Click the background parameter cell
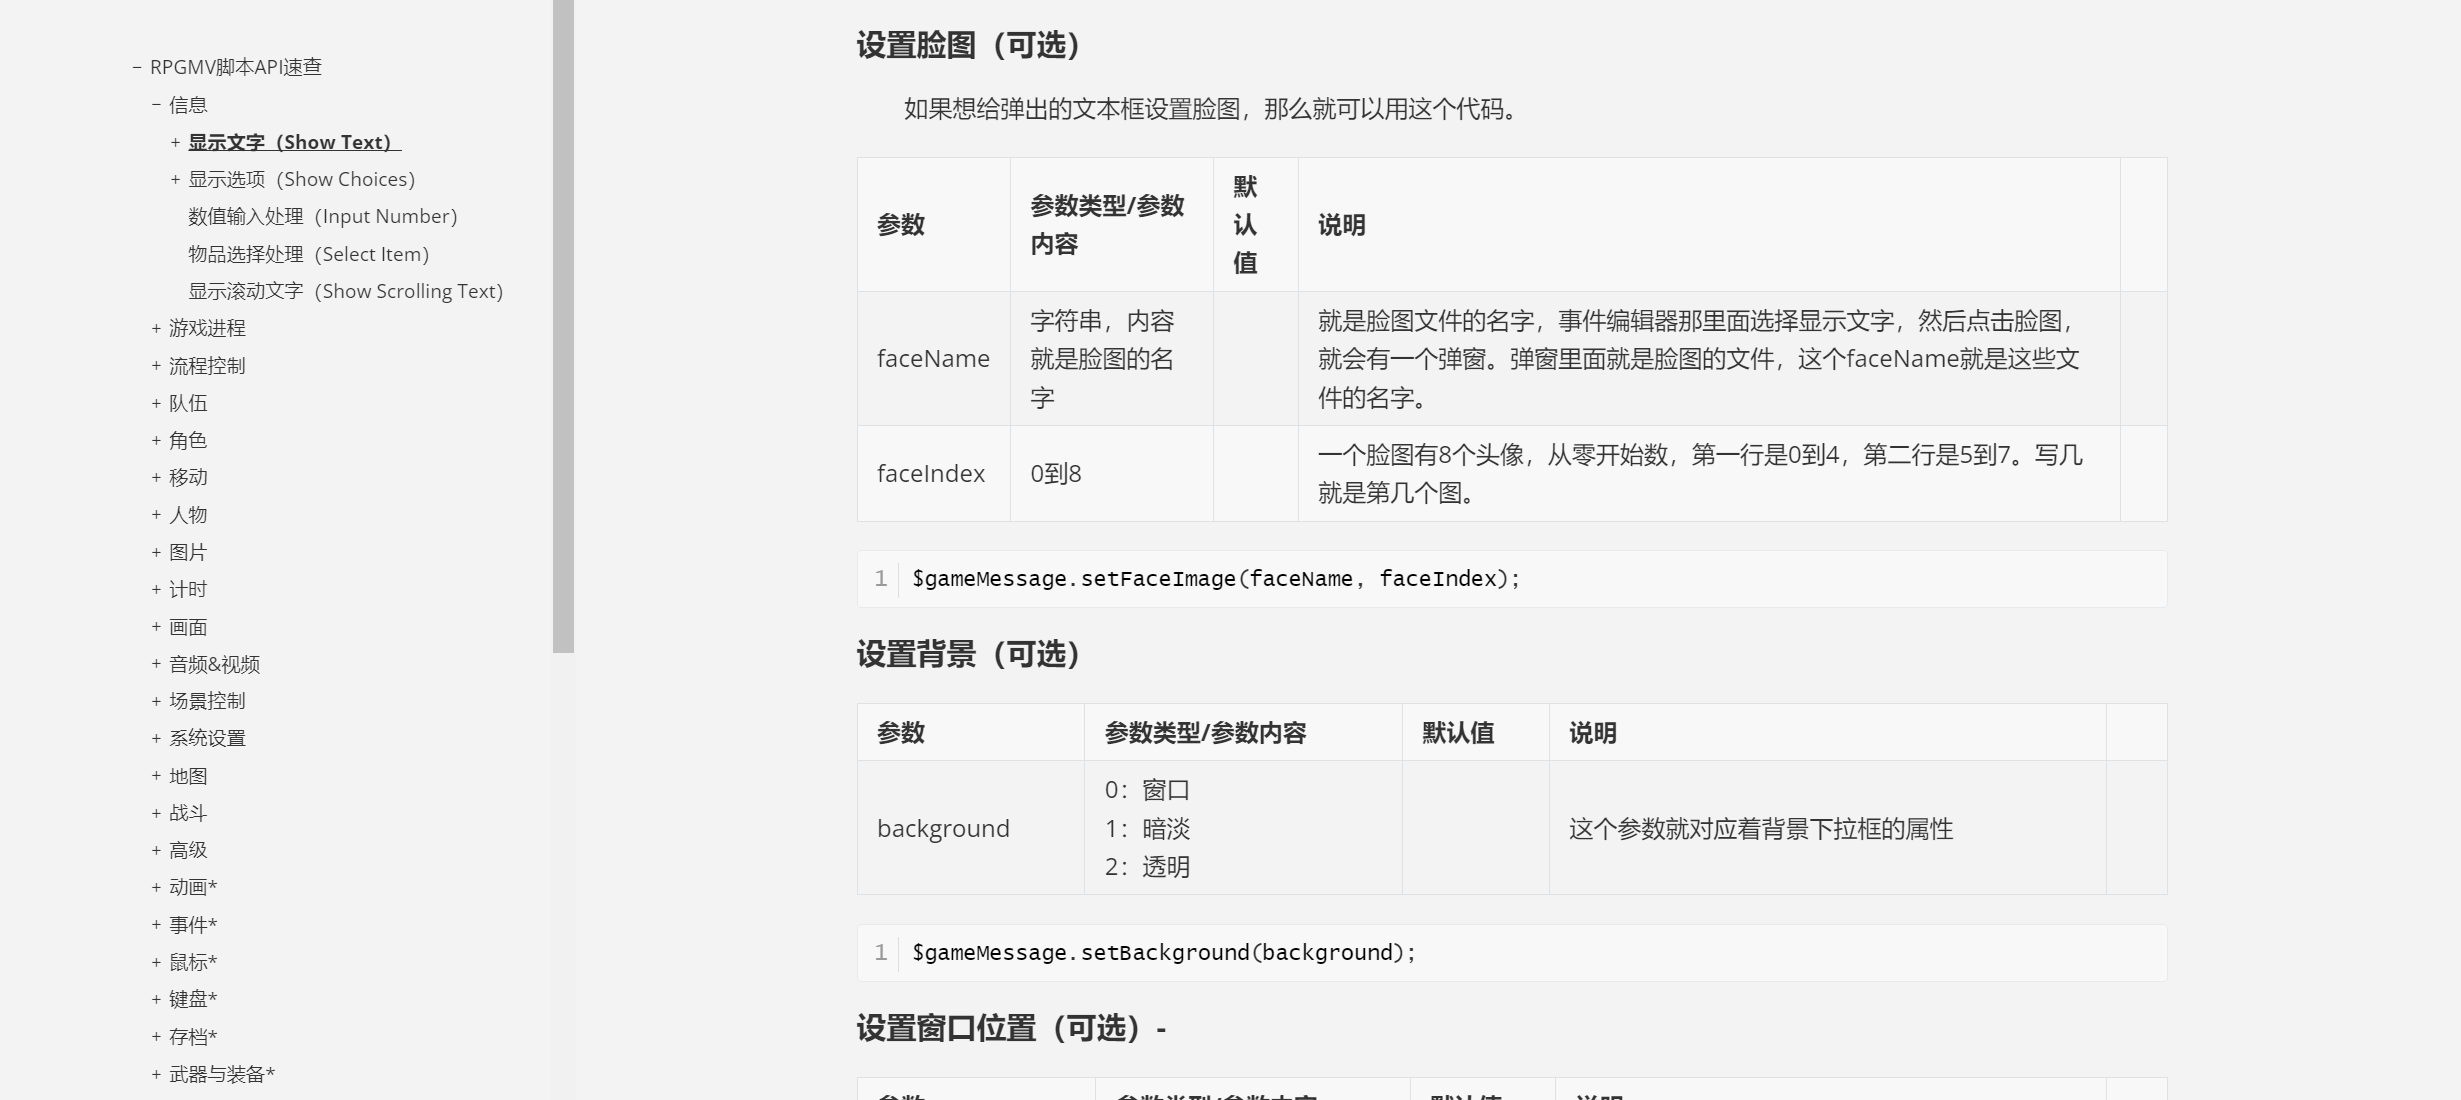Image resolution: width=2461 pixels, height=1100 pixels. click(971, 828)
